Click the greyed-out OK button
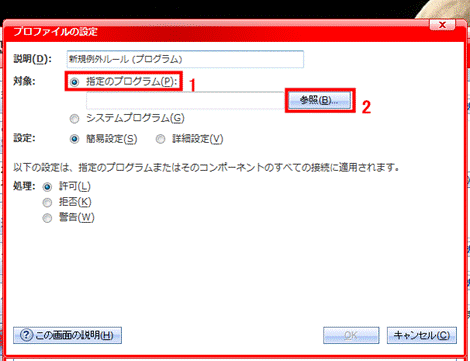This screenshot has width=470, height=361. coord(351,335)
